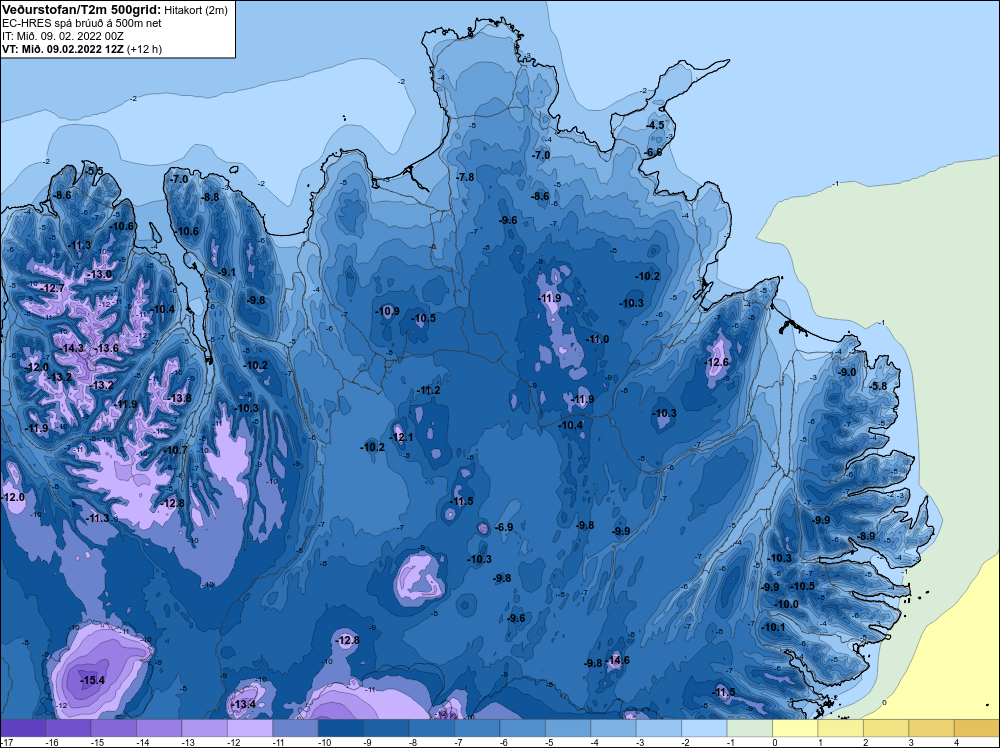Click the '-8.9' temperature value

click(867, 536)
